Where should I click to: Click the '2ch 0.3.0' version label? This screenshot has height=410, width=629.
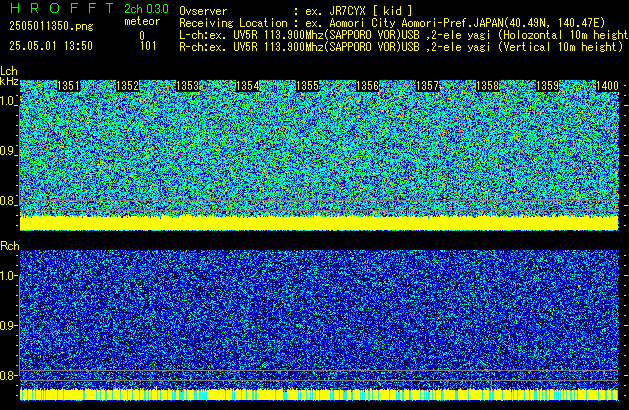tap(146, 9)
